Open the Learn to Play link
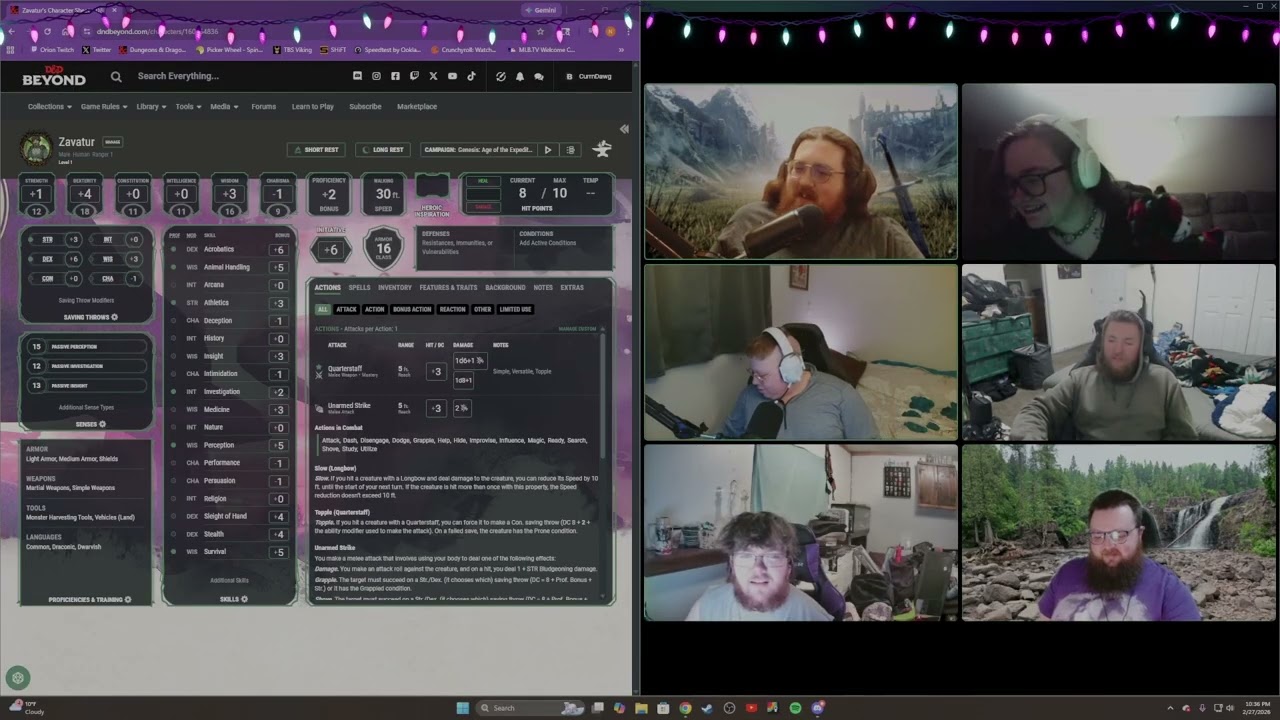Viewport: 1280px width, 720px height. click(x=313, y=106)
